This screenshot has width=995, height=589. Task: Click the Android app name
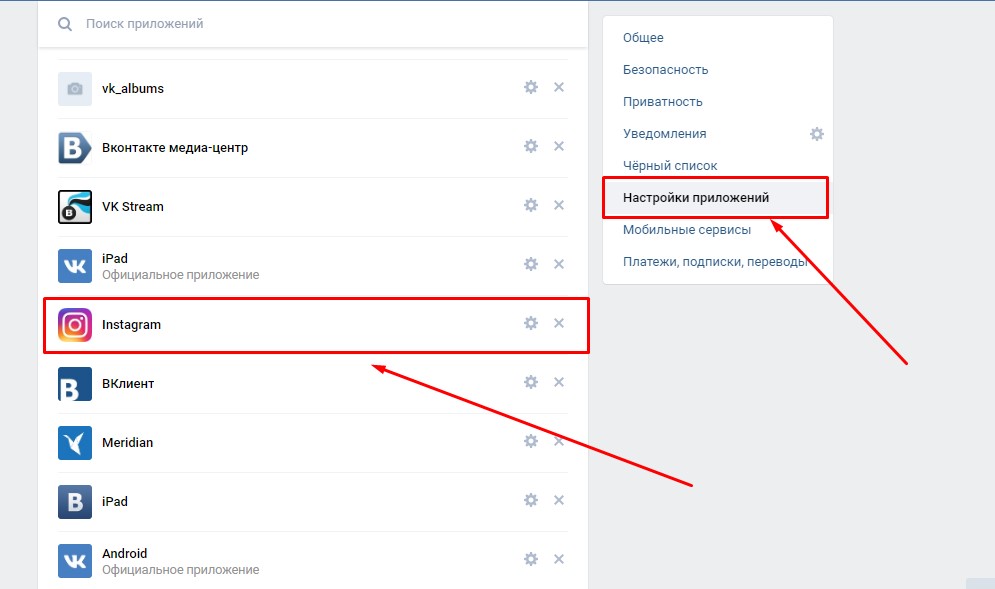coord(124,553)
